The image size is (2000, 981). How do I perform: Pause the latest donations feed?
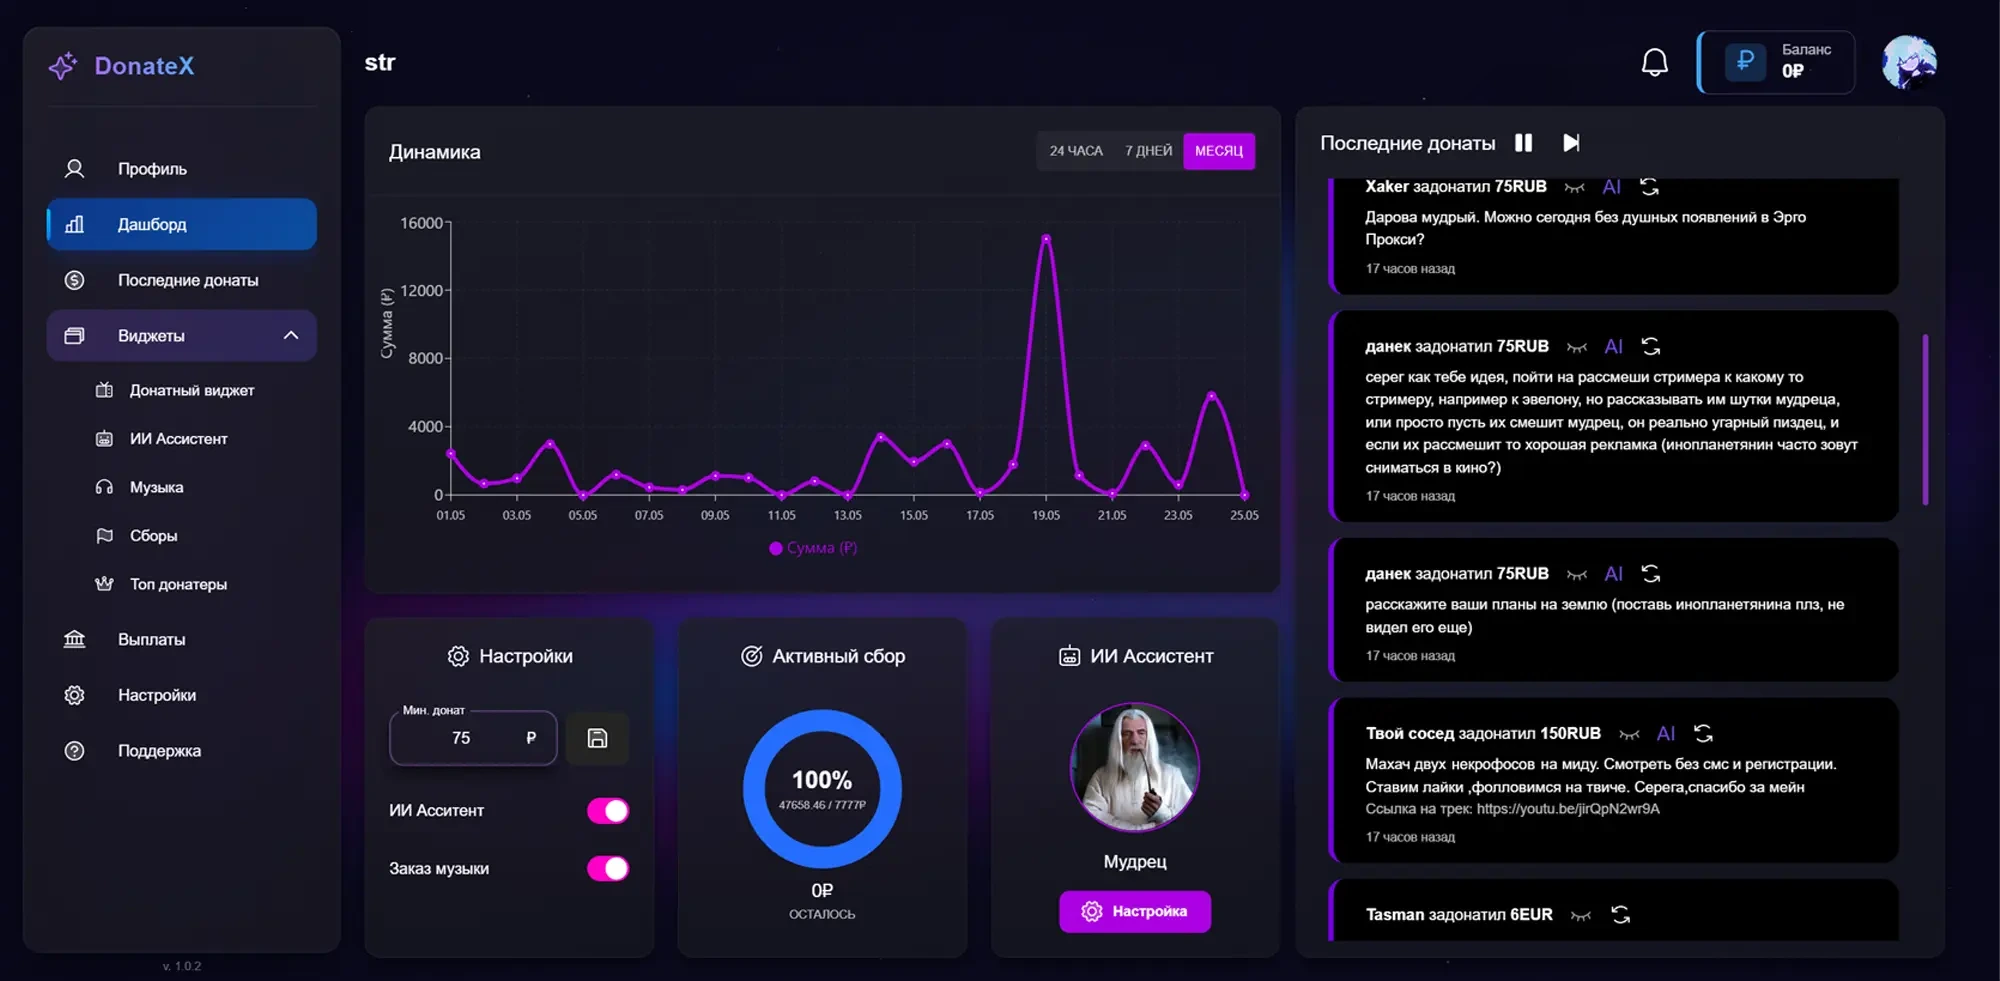pyautogui.click(x=1523, y=143)
